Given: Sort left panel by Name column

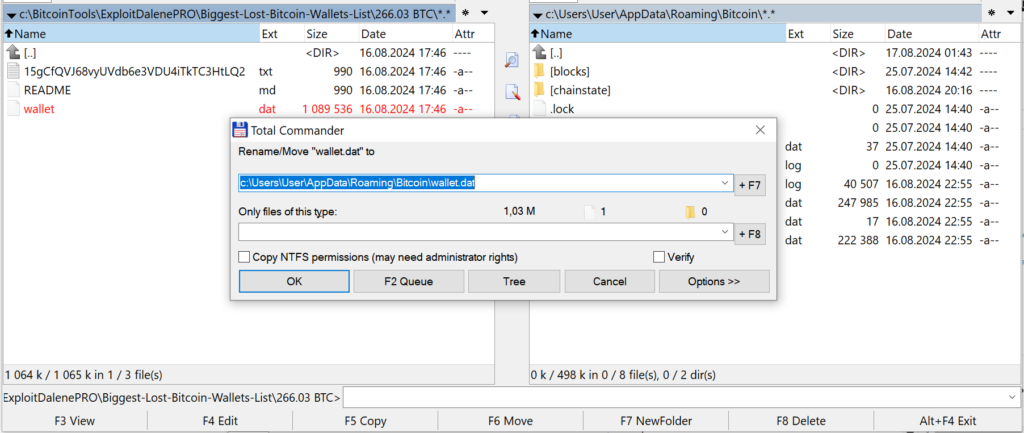Looking at the screenshot, I should pyautogui.click(x=131, y=34).
